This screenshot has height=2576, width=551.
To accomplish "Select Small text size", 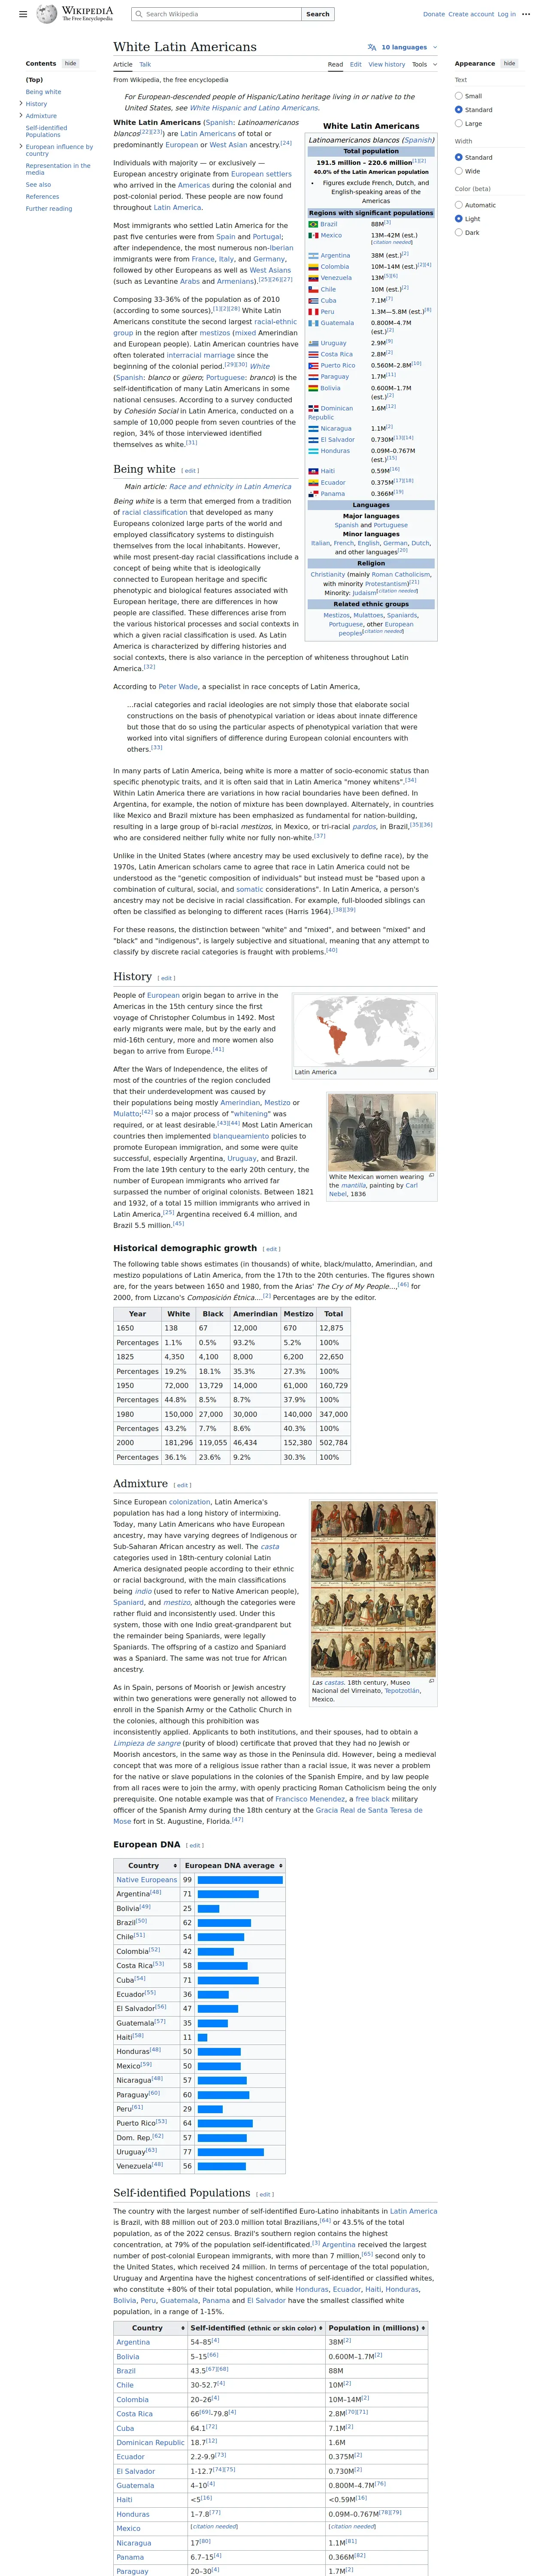I will [459, 96].
